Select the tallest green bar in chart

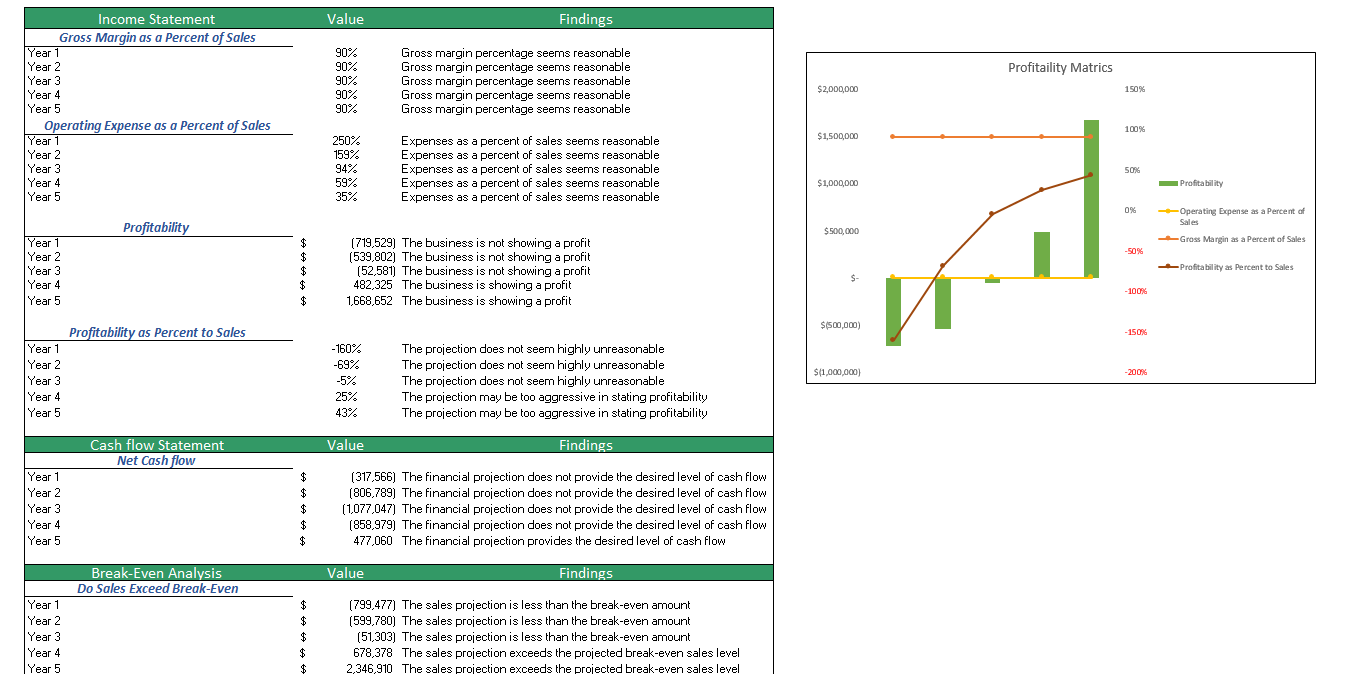click(x=1089, y=200)
